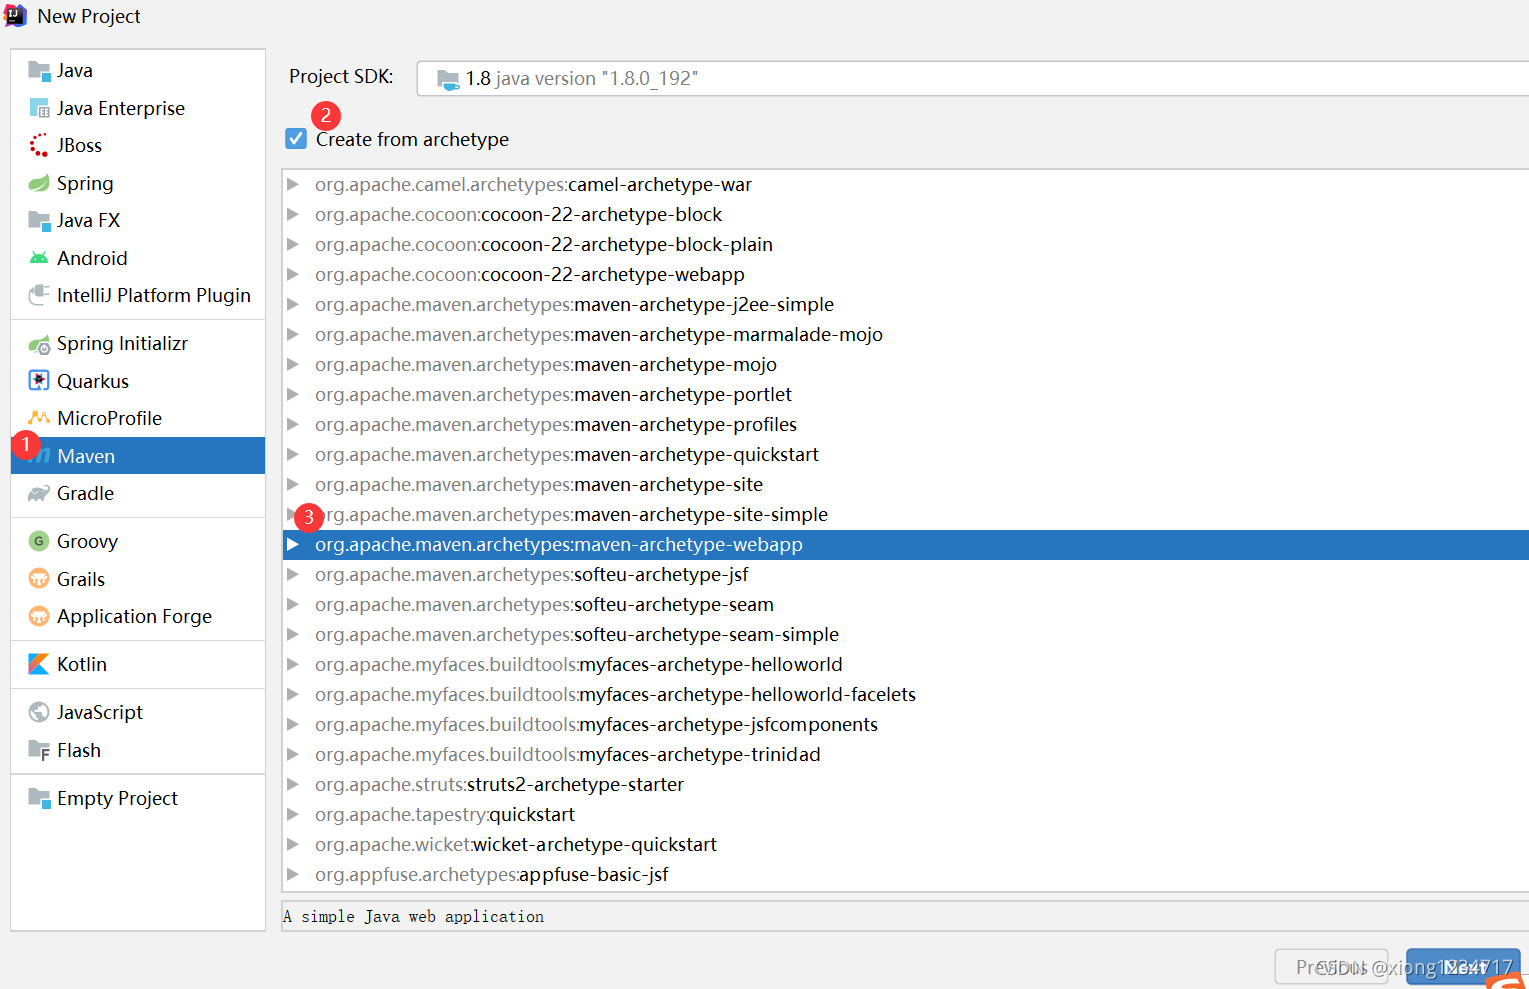The width and height of the screenshot is (1529, 989).
Task: Expand cocoon-22-archetype-webapp arrow
Action: pos(293,274)
